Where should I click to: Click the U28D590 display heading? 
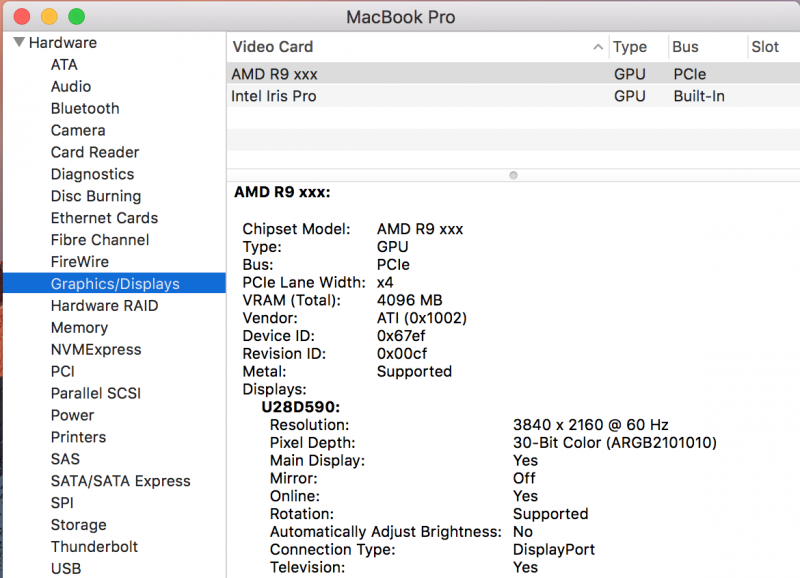pos(301,407)
